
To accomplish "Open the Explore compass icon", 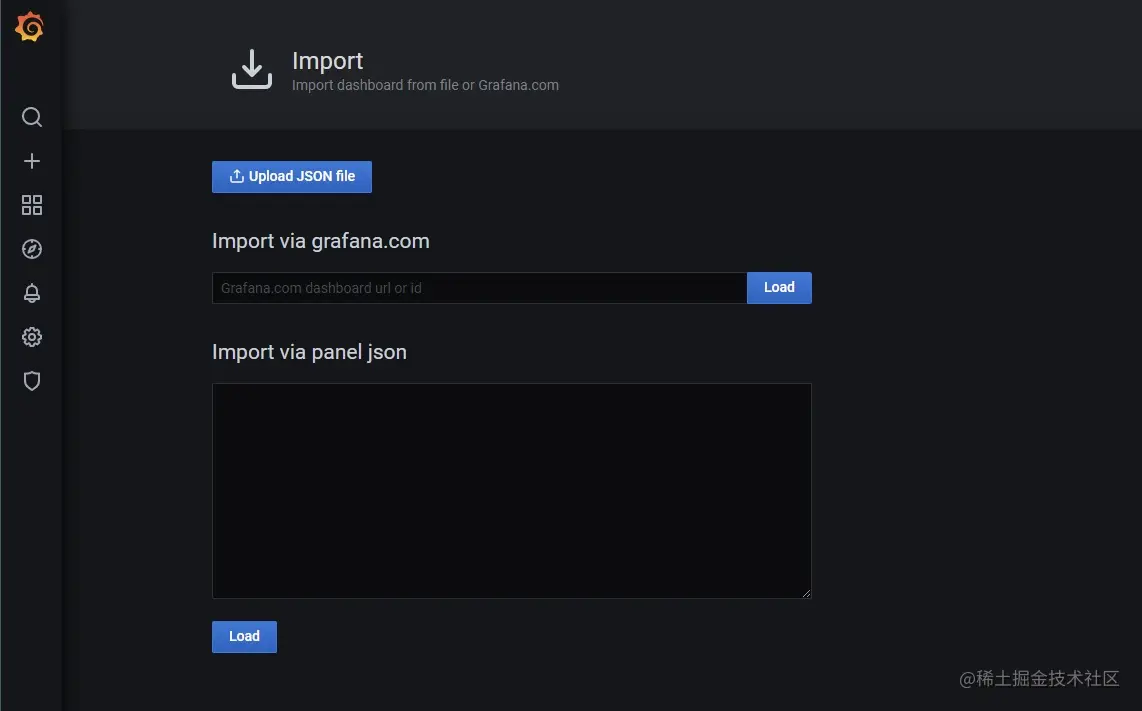I will click(x=31, y=249).
